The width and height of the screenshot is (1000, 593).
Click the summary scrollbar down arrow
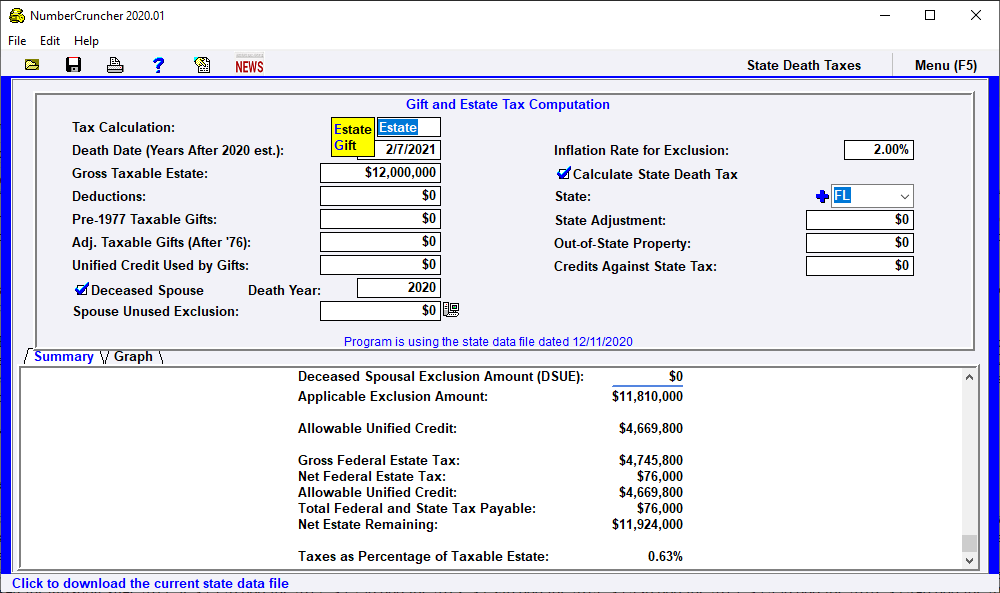point(969,560)
